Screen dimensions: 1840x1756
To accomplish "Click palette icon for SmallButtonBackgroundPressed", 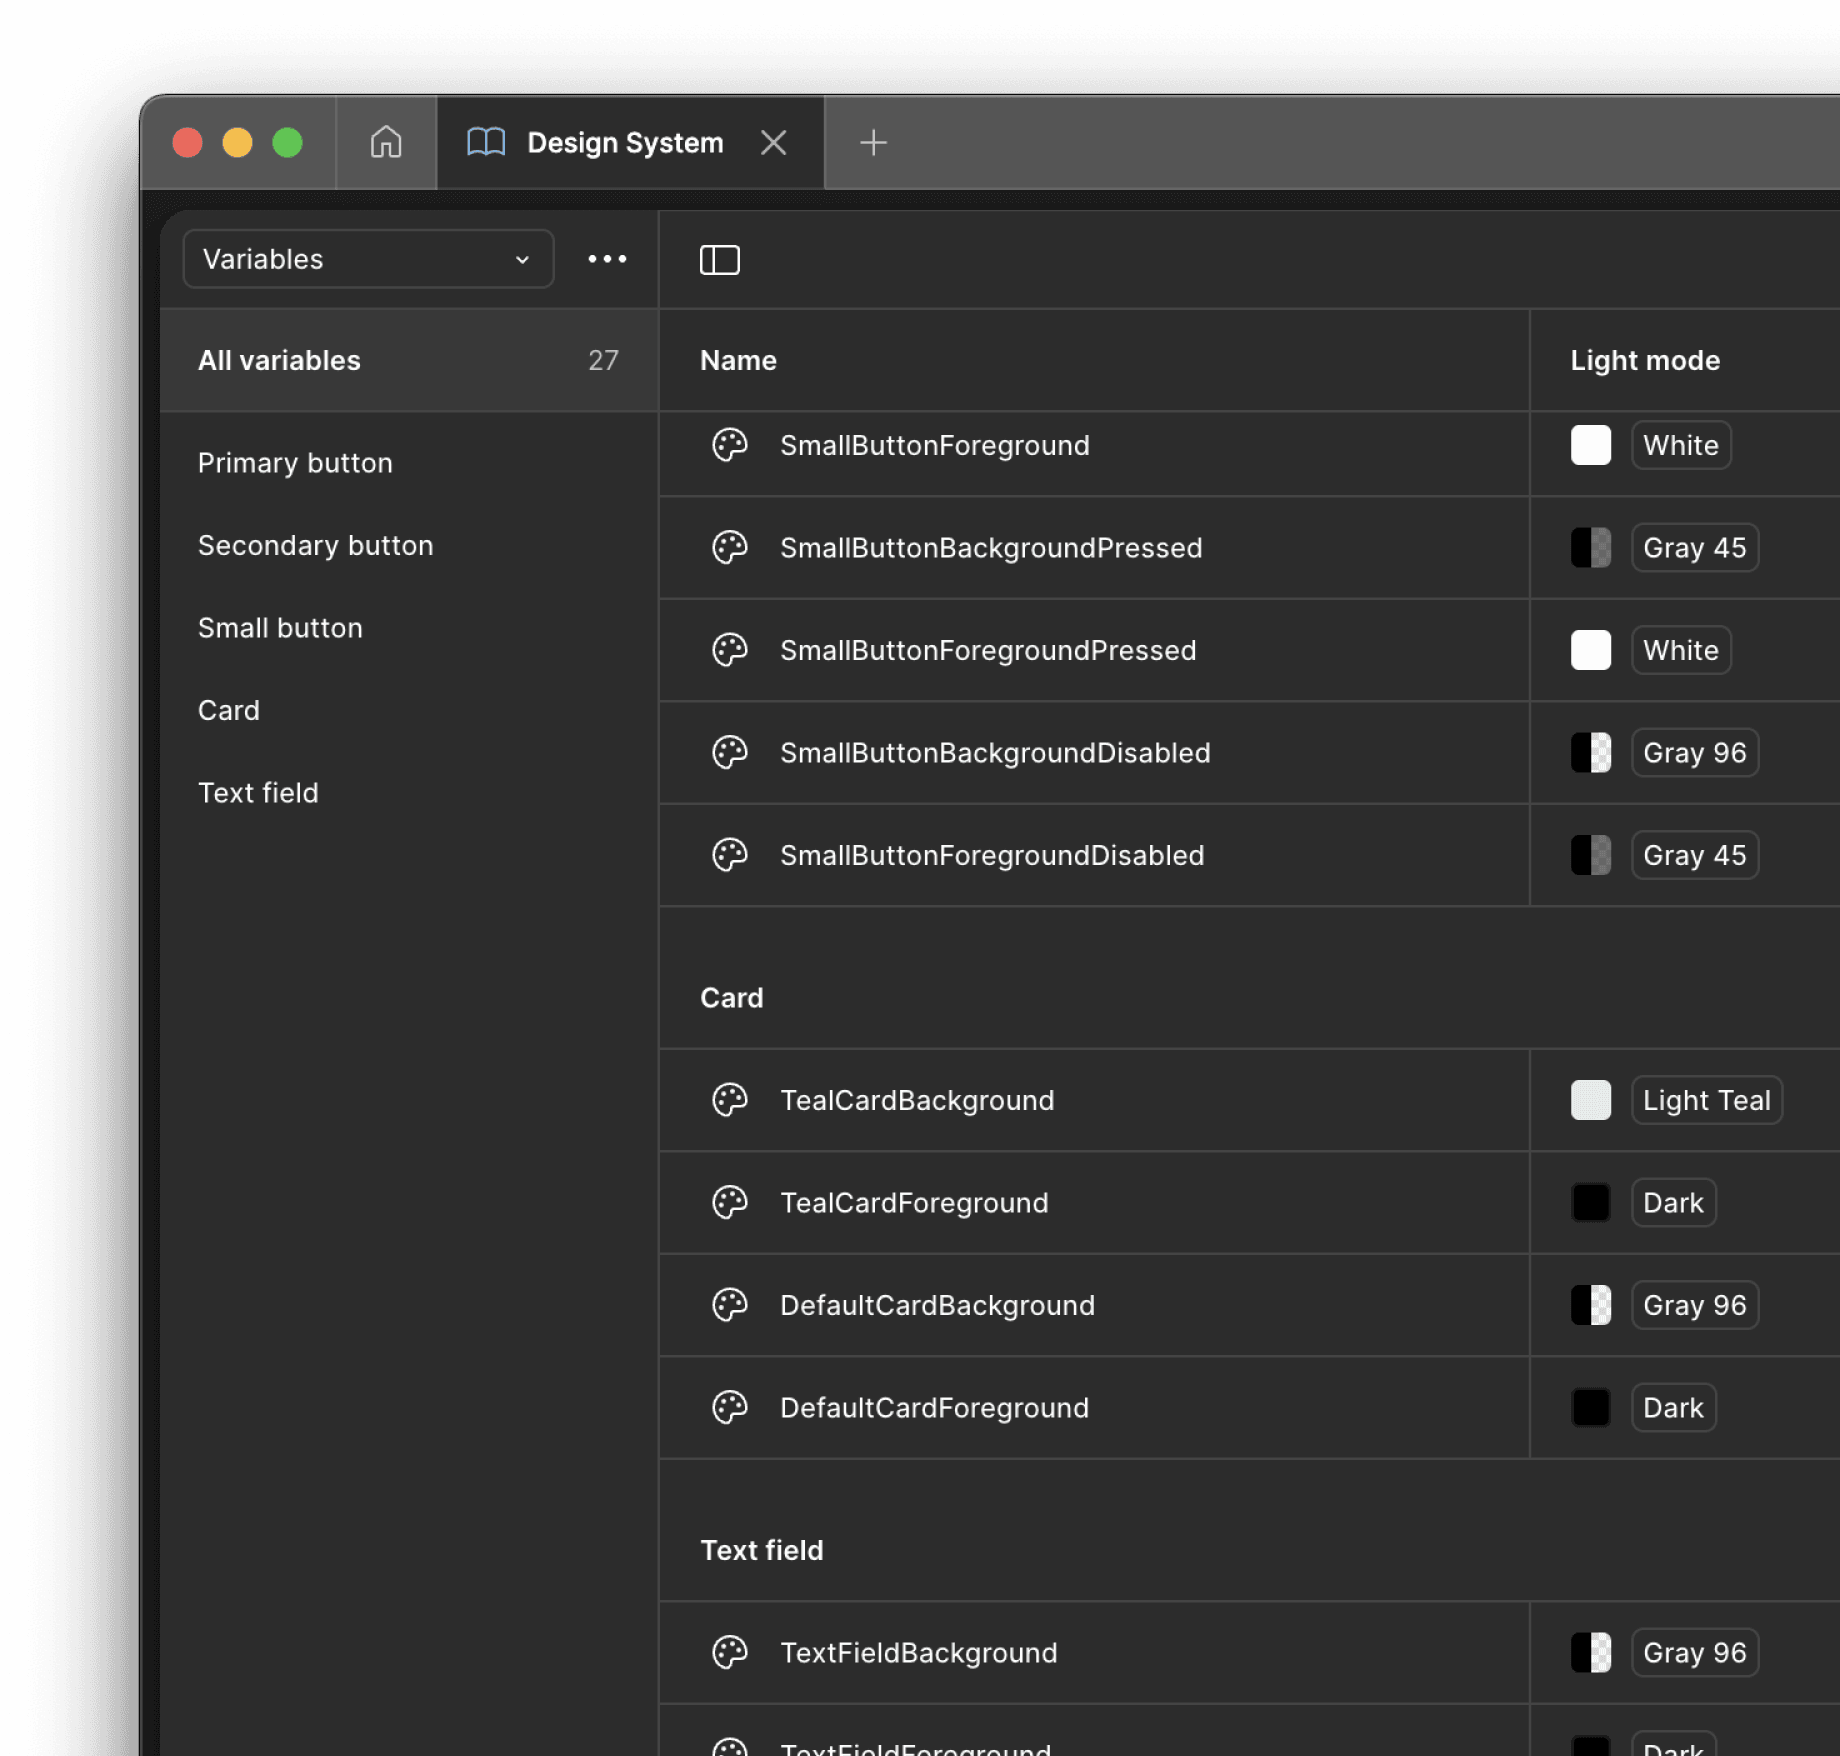I will (x=729, y=547).
